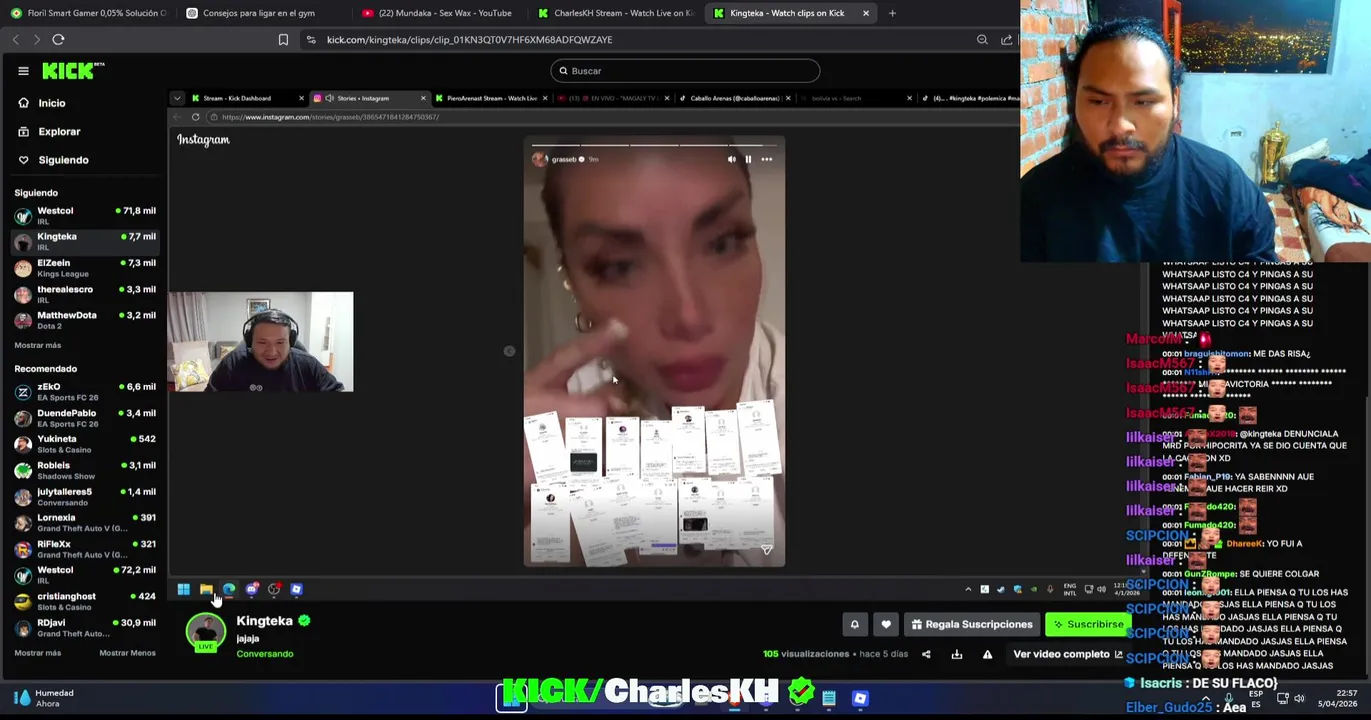Bookmark this page icon in address bar
This screenshot has height=720, width=1371.
(x=283, y=39)
